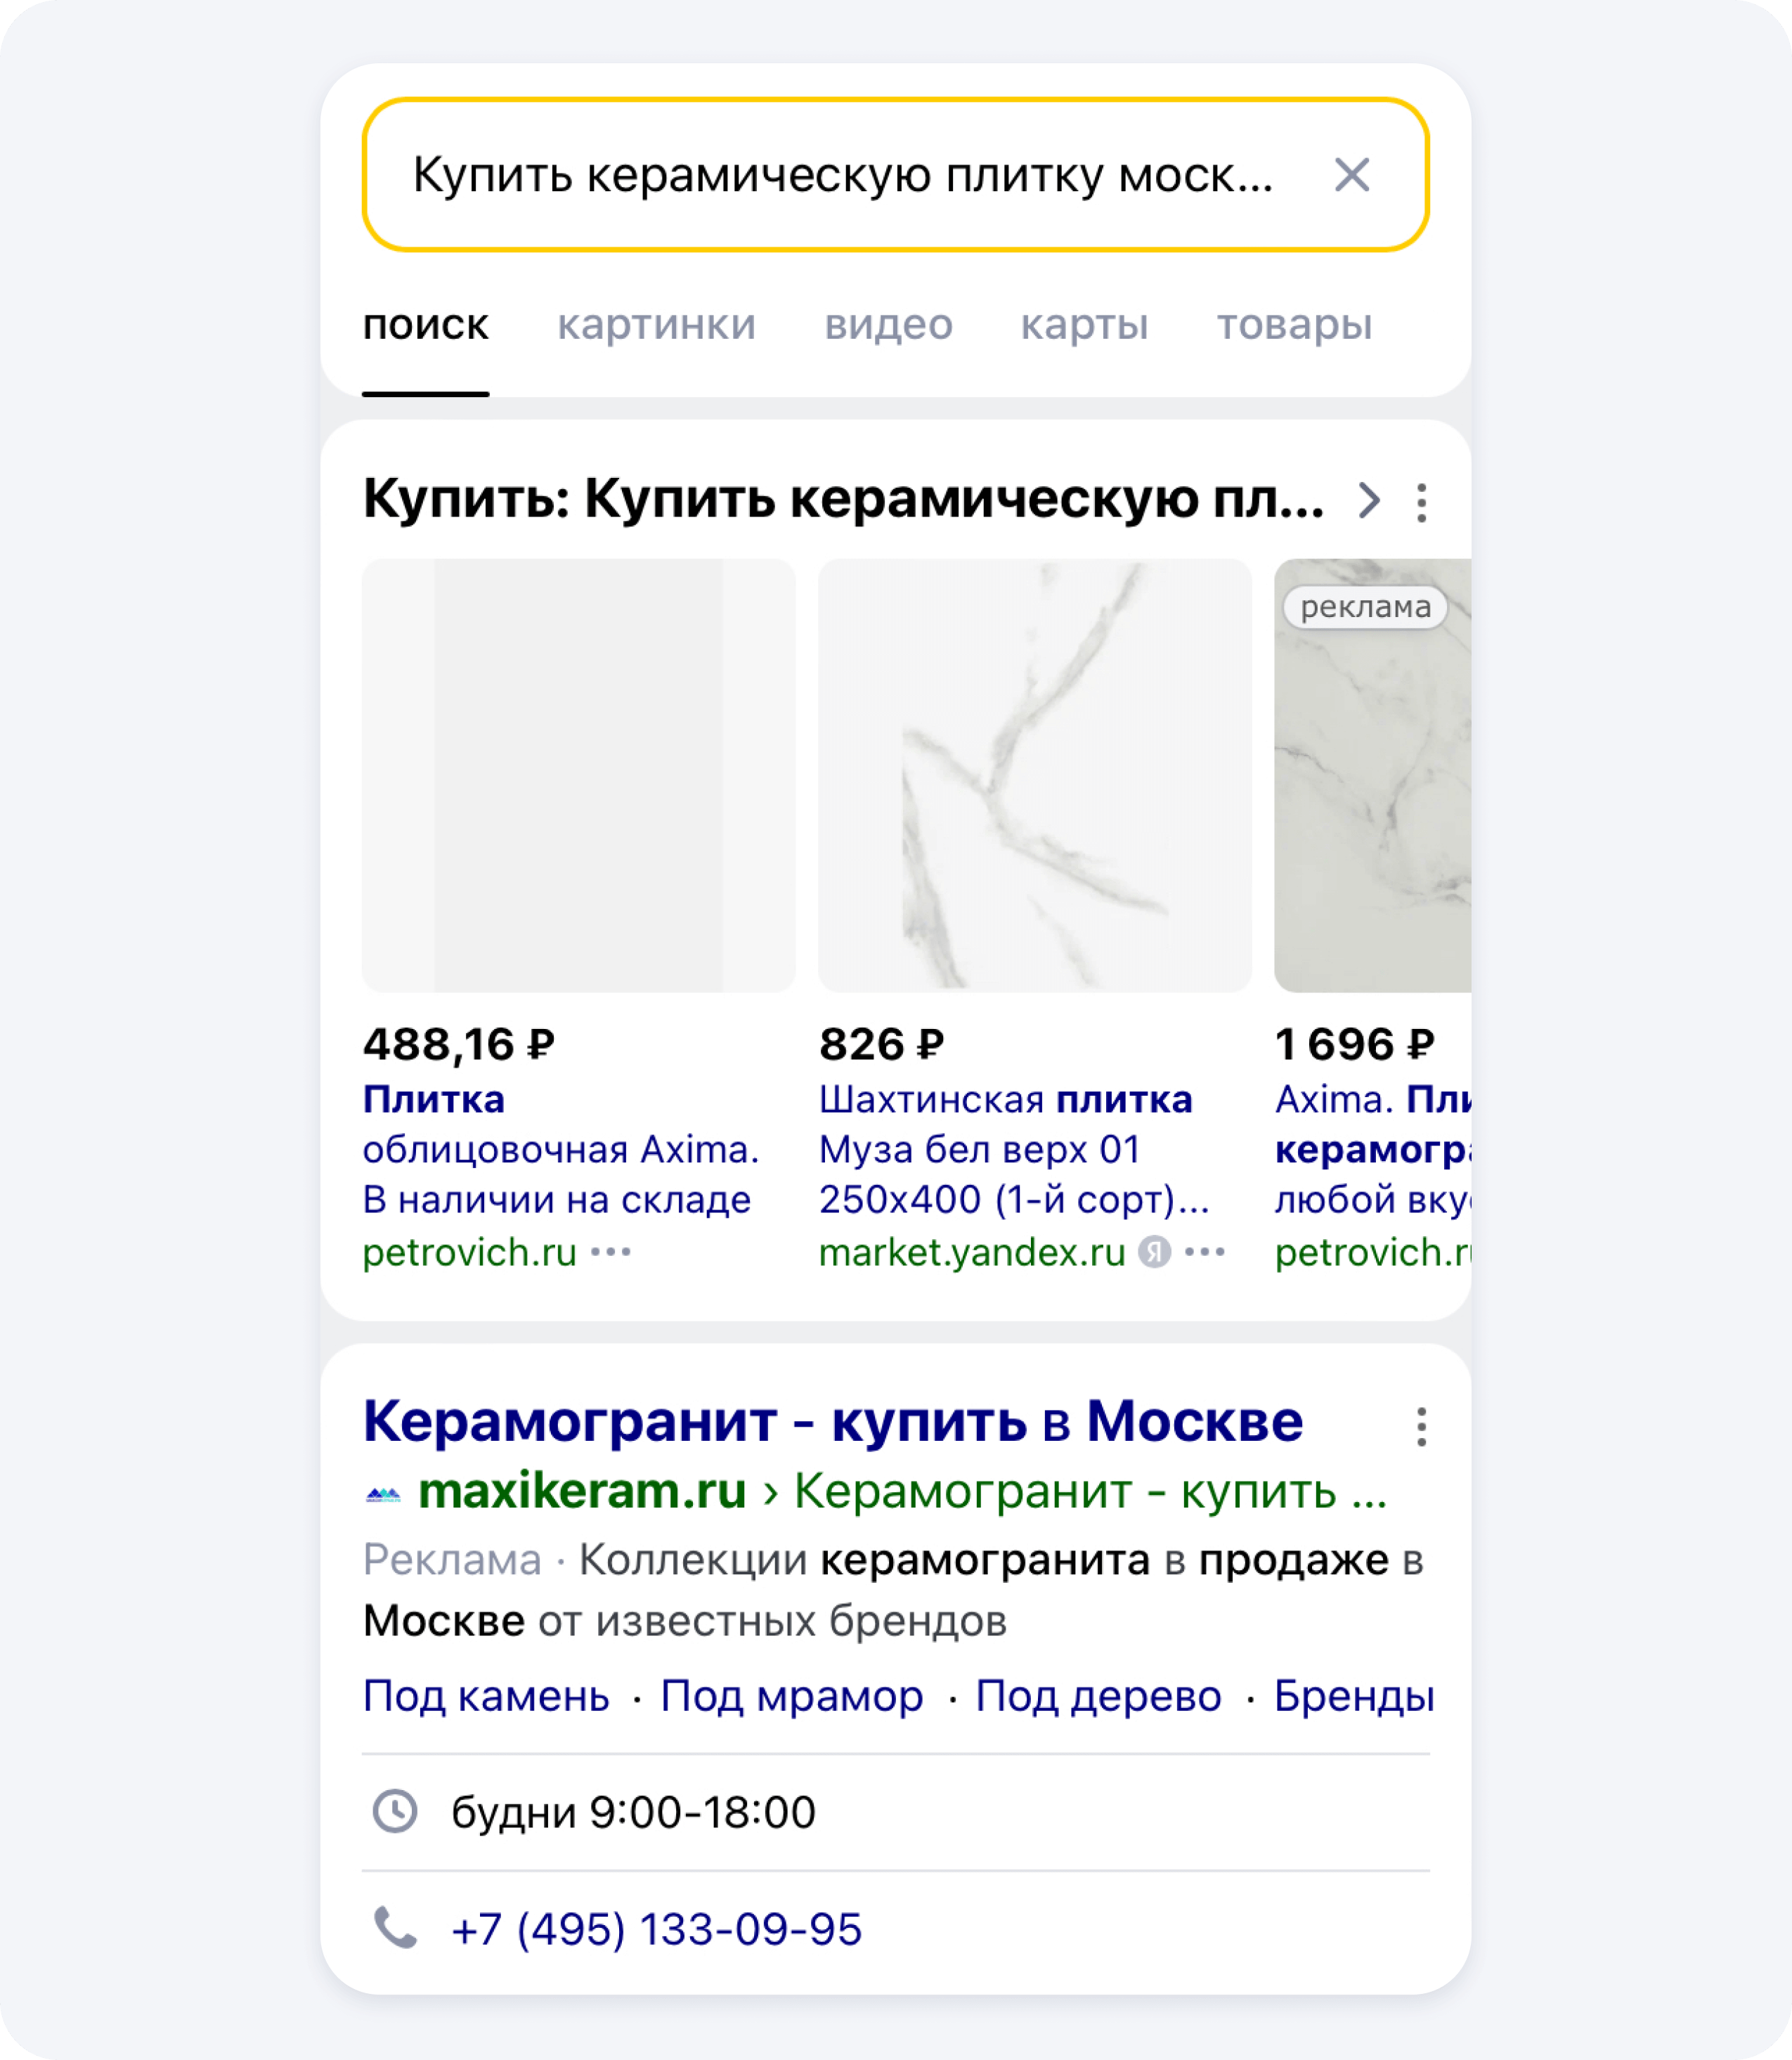This screenshot has width=1792, height=2060.
Task: Switch to the картинки tab
Action: (656, 325)
